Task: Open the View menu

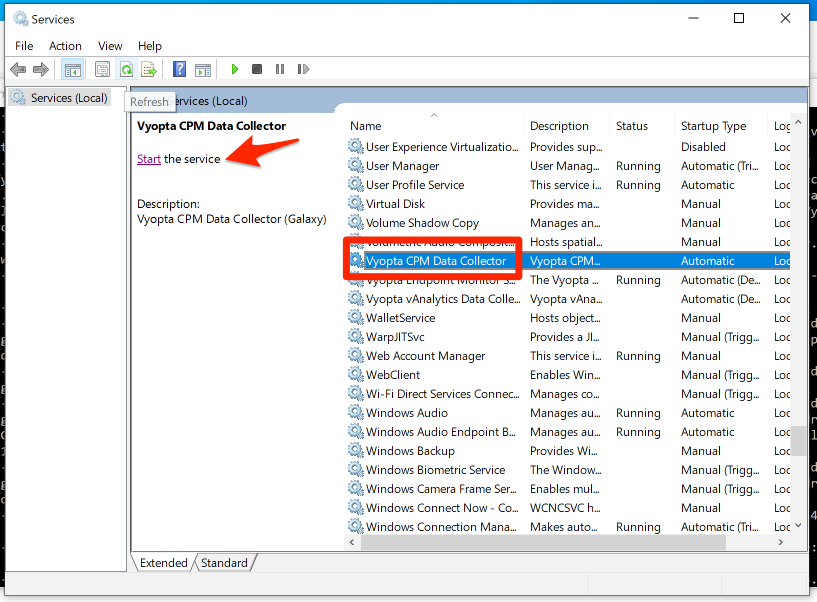Action: (x=110, y=46)
